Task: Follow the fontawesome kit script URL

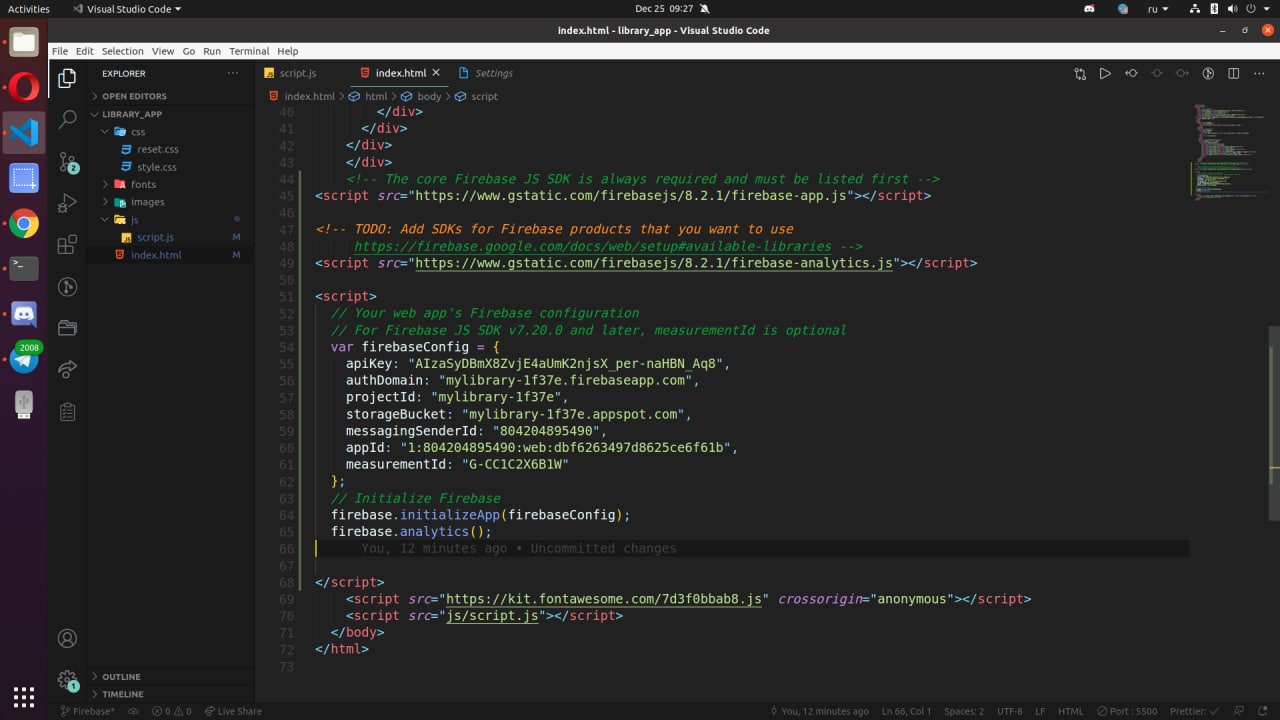Action: pyautogui.click(x=604, y=599)
